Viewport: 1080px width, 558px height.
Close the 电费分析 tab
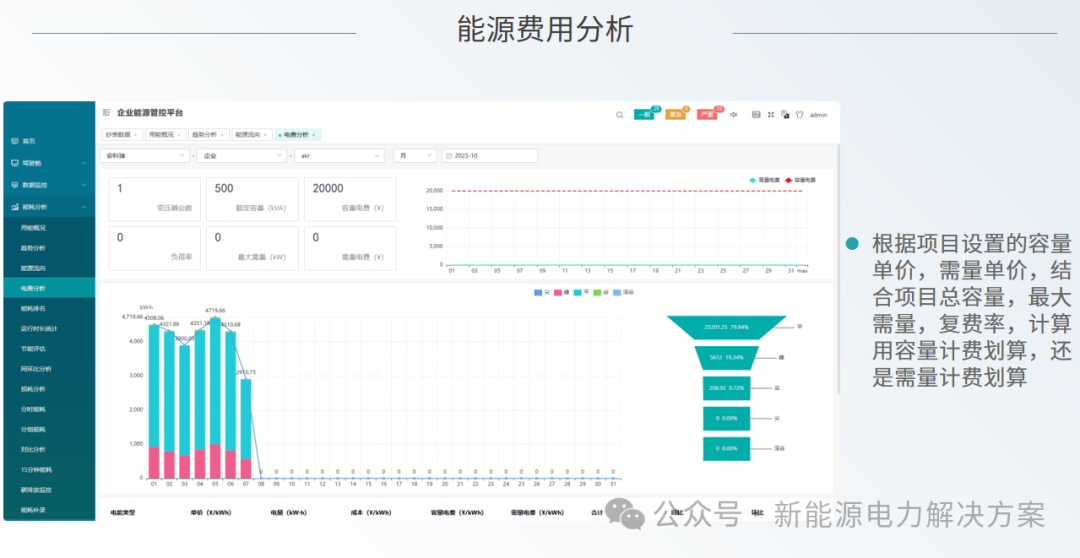tap(313, 135)
